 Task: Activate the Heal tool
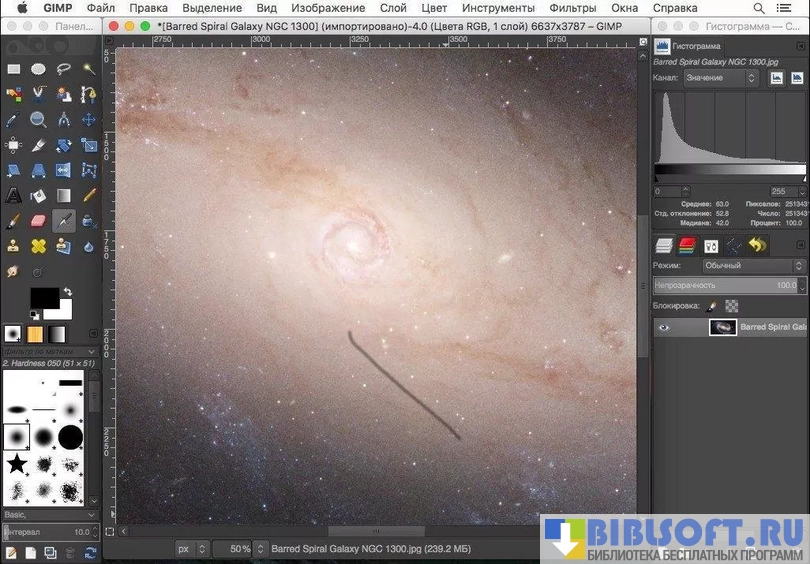coord(38,246)
